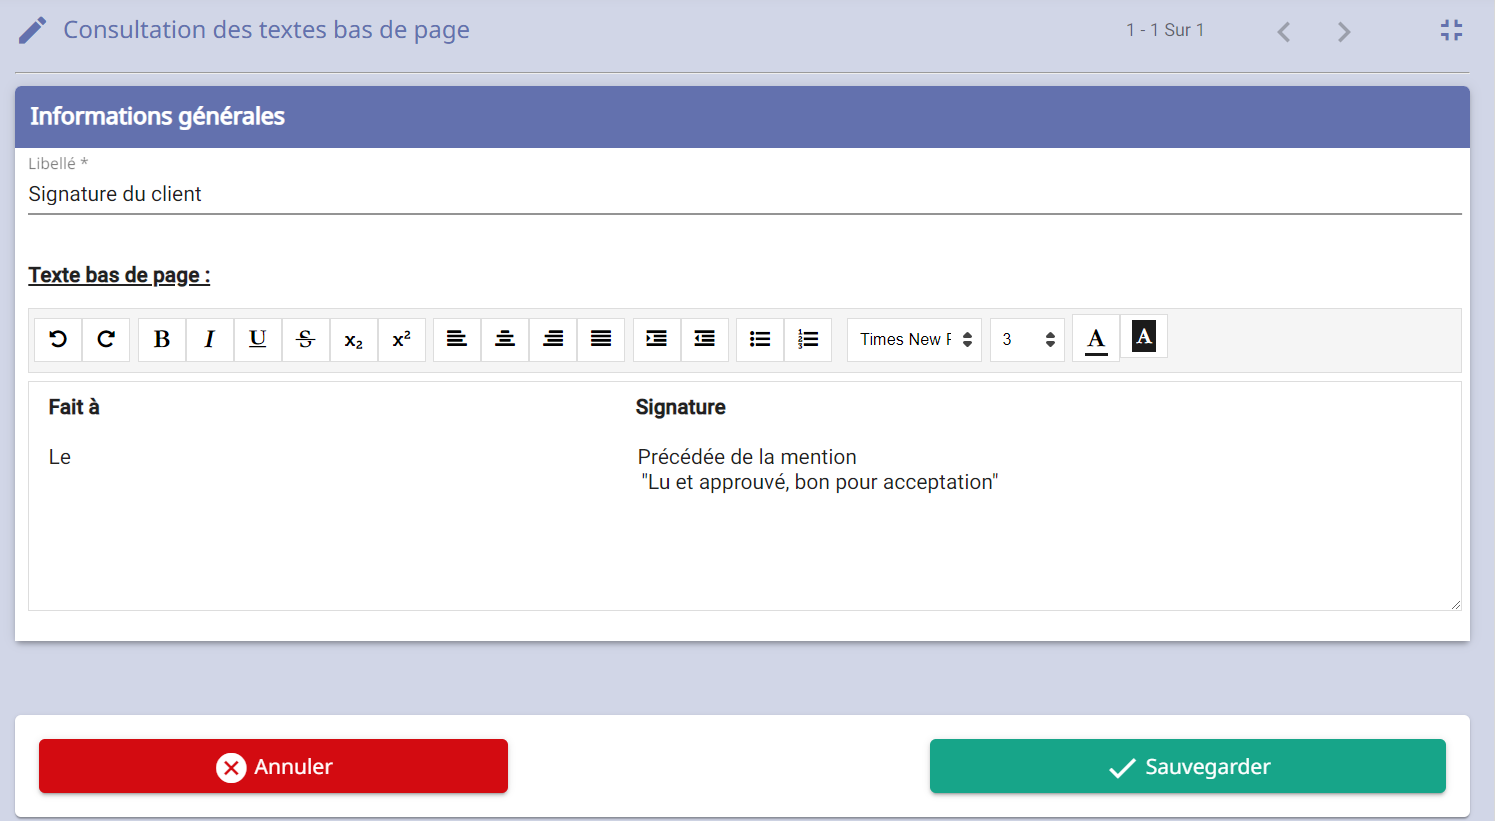Screen dimensions: 1495x821
Task: Justify text alignment
Action: pyautogui.click(x=601, y=339)
